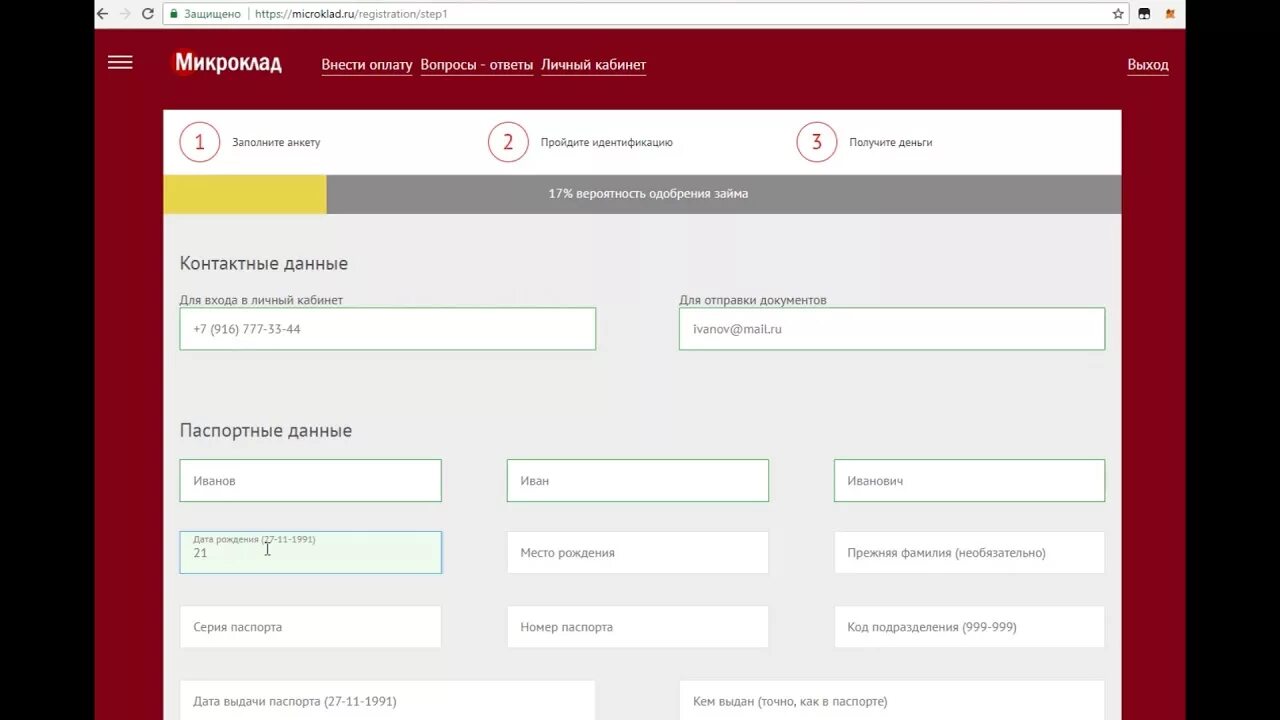
Task: Open Вопросы - ответы page
Action: (x=477, y=65)
